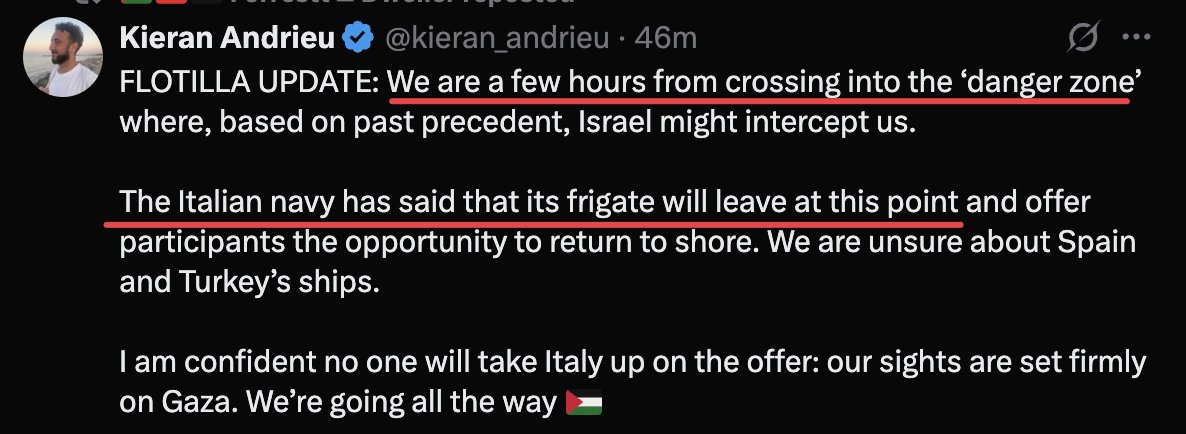The image size is (1186, 434).
Task: Click the 'FLOTILLA UPDATE:' text
Action: pyautogui.click(x=250, y=84)
